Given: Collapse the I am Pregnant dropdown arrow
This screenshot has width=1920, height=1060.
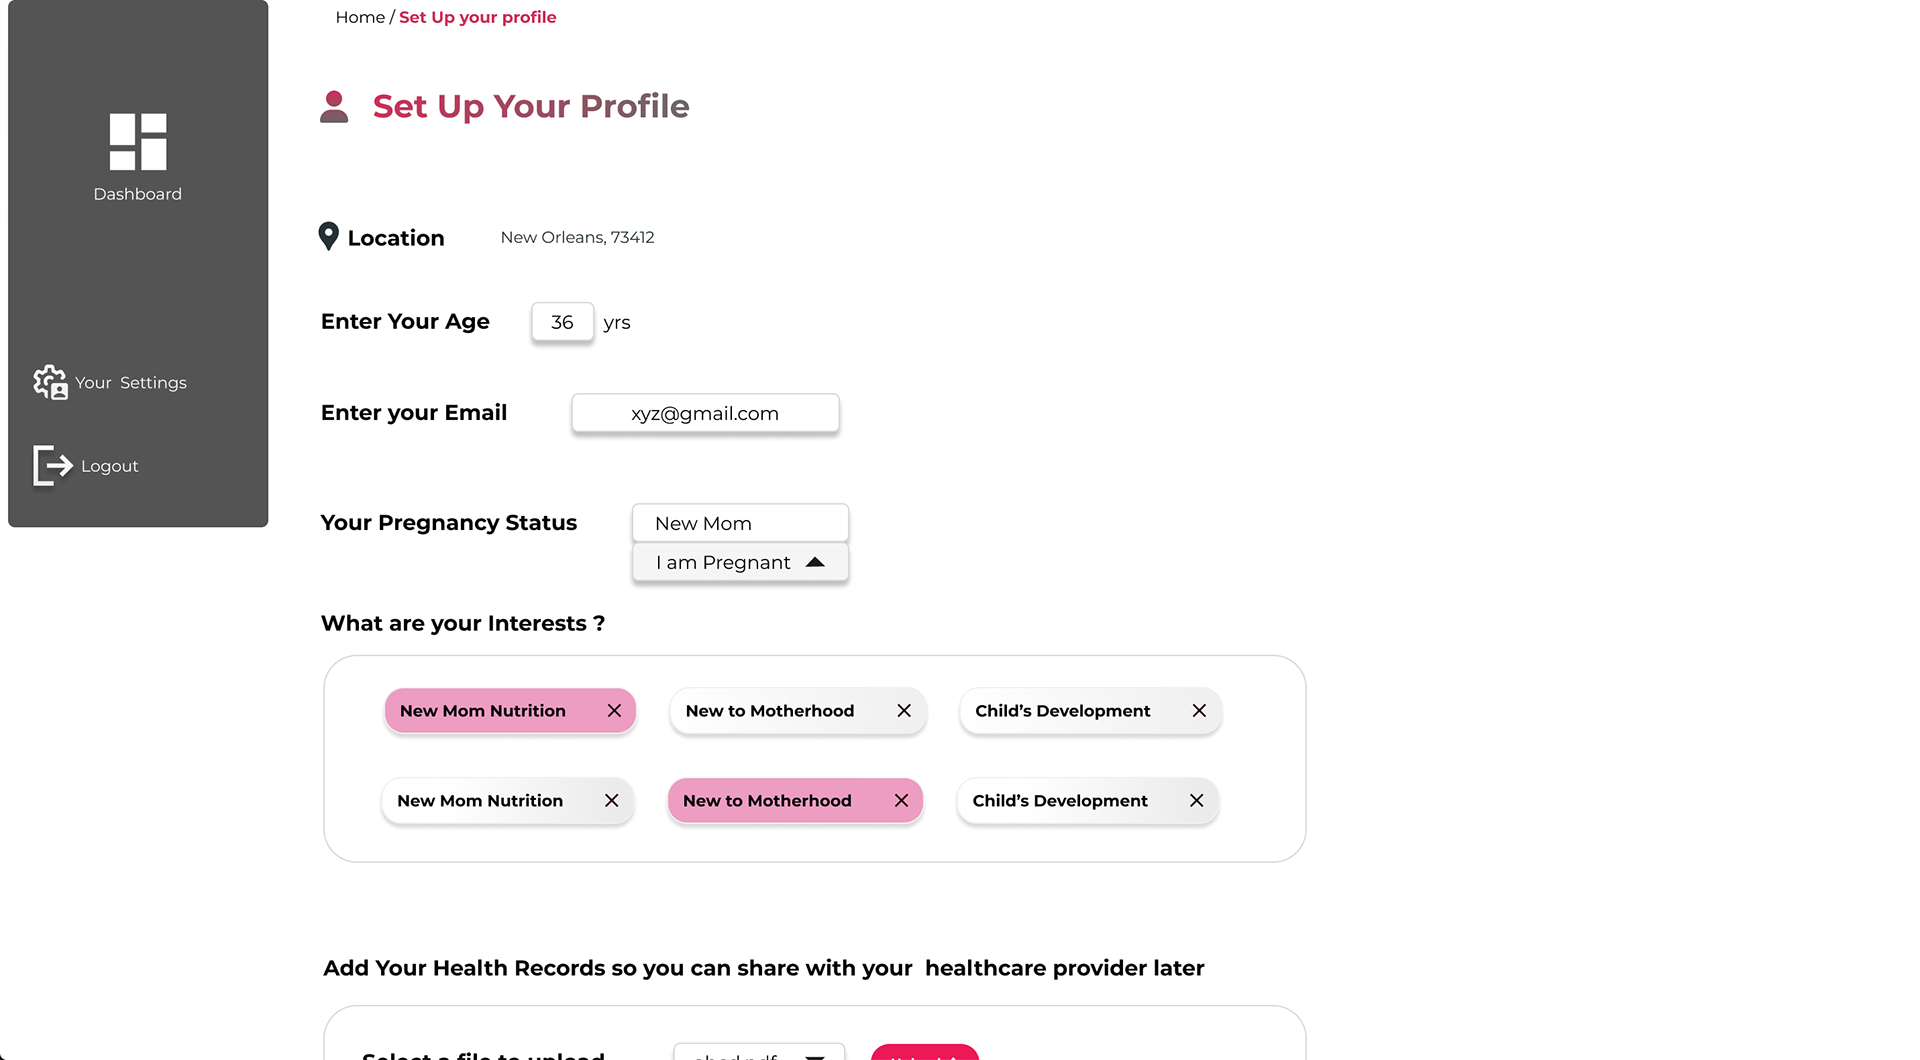Looking at the screenshot, I should 815,562.
